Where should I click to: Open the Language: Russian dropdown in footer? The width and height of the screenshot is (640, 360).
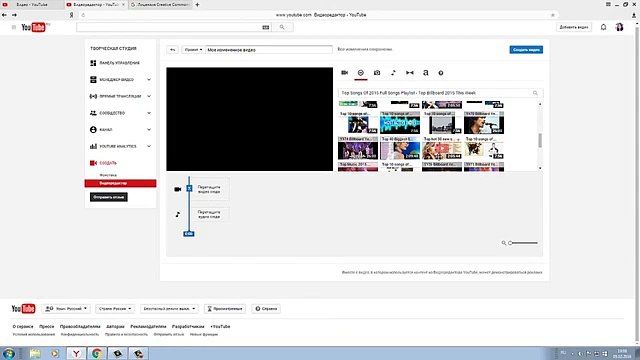click(66, 309)
